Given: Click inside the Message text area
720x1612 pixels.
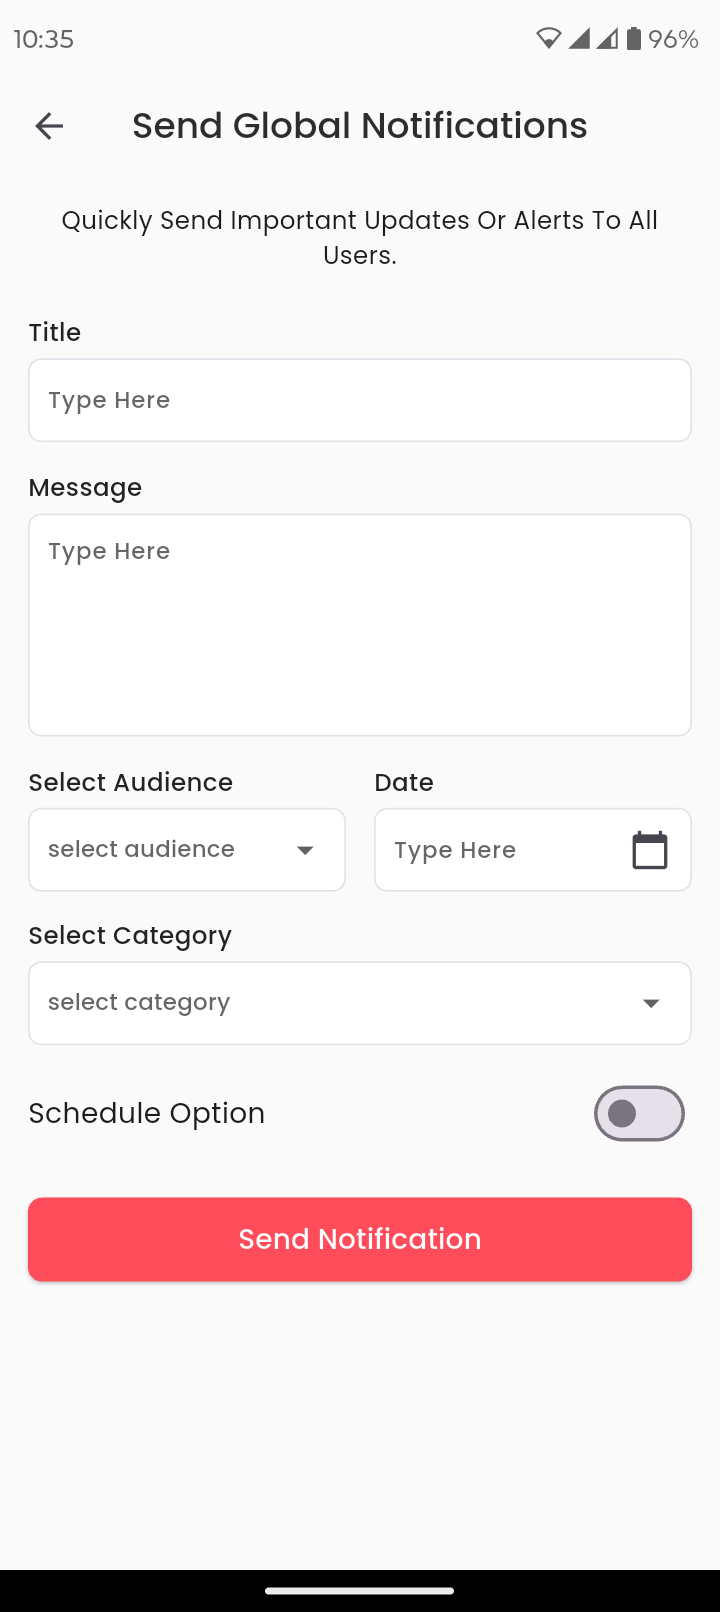Looking at the screenshot, I should click(360, 625).
